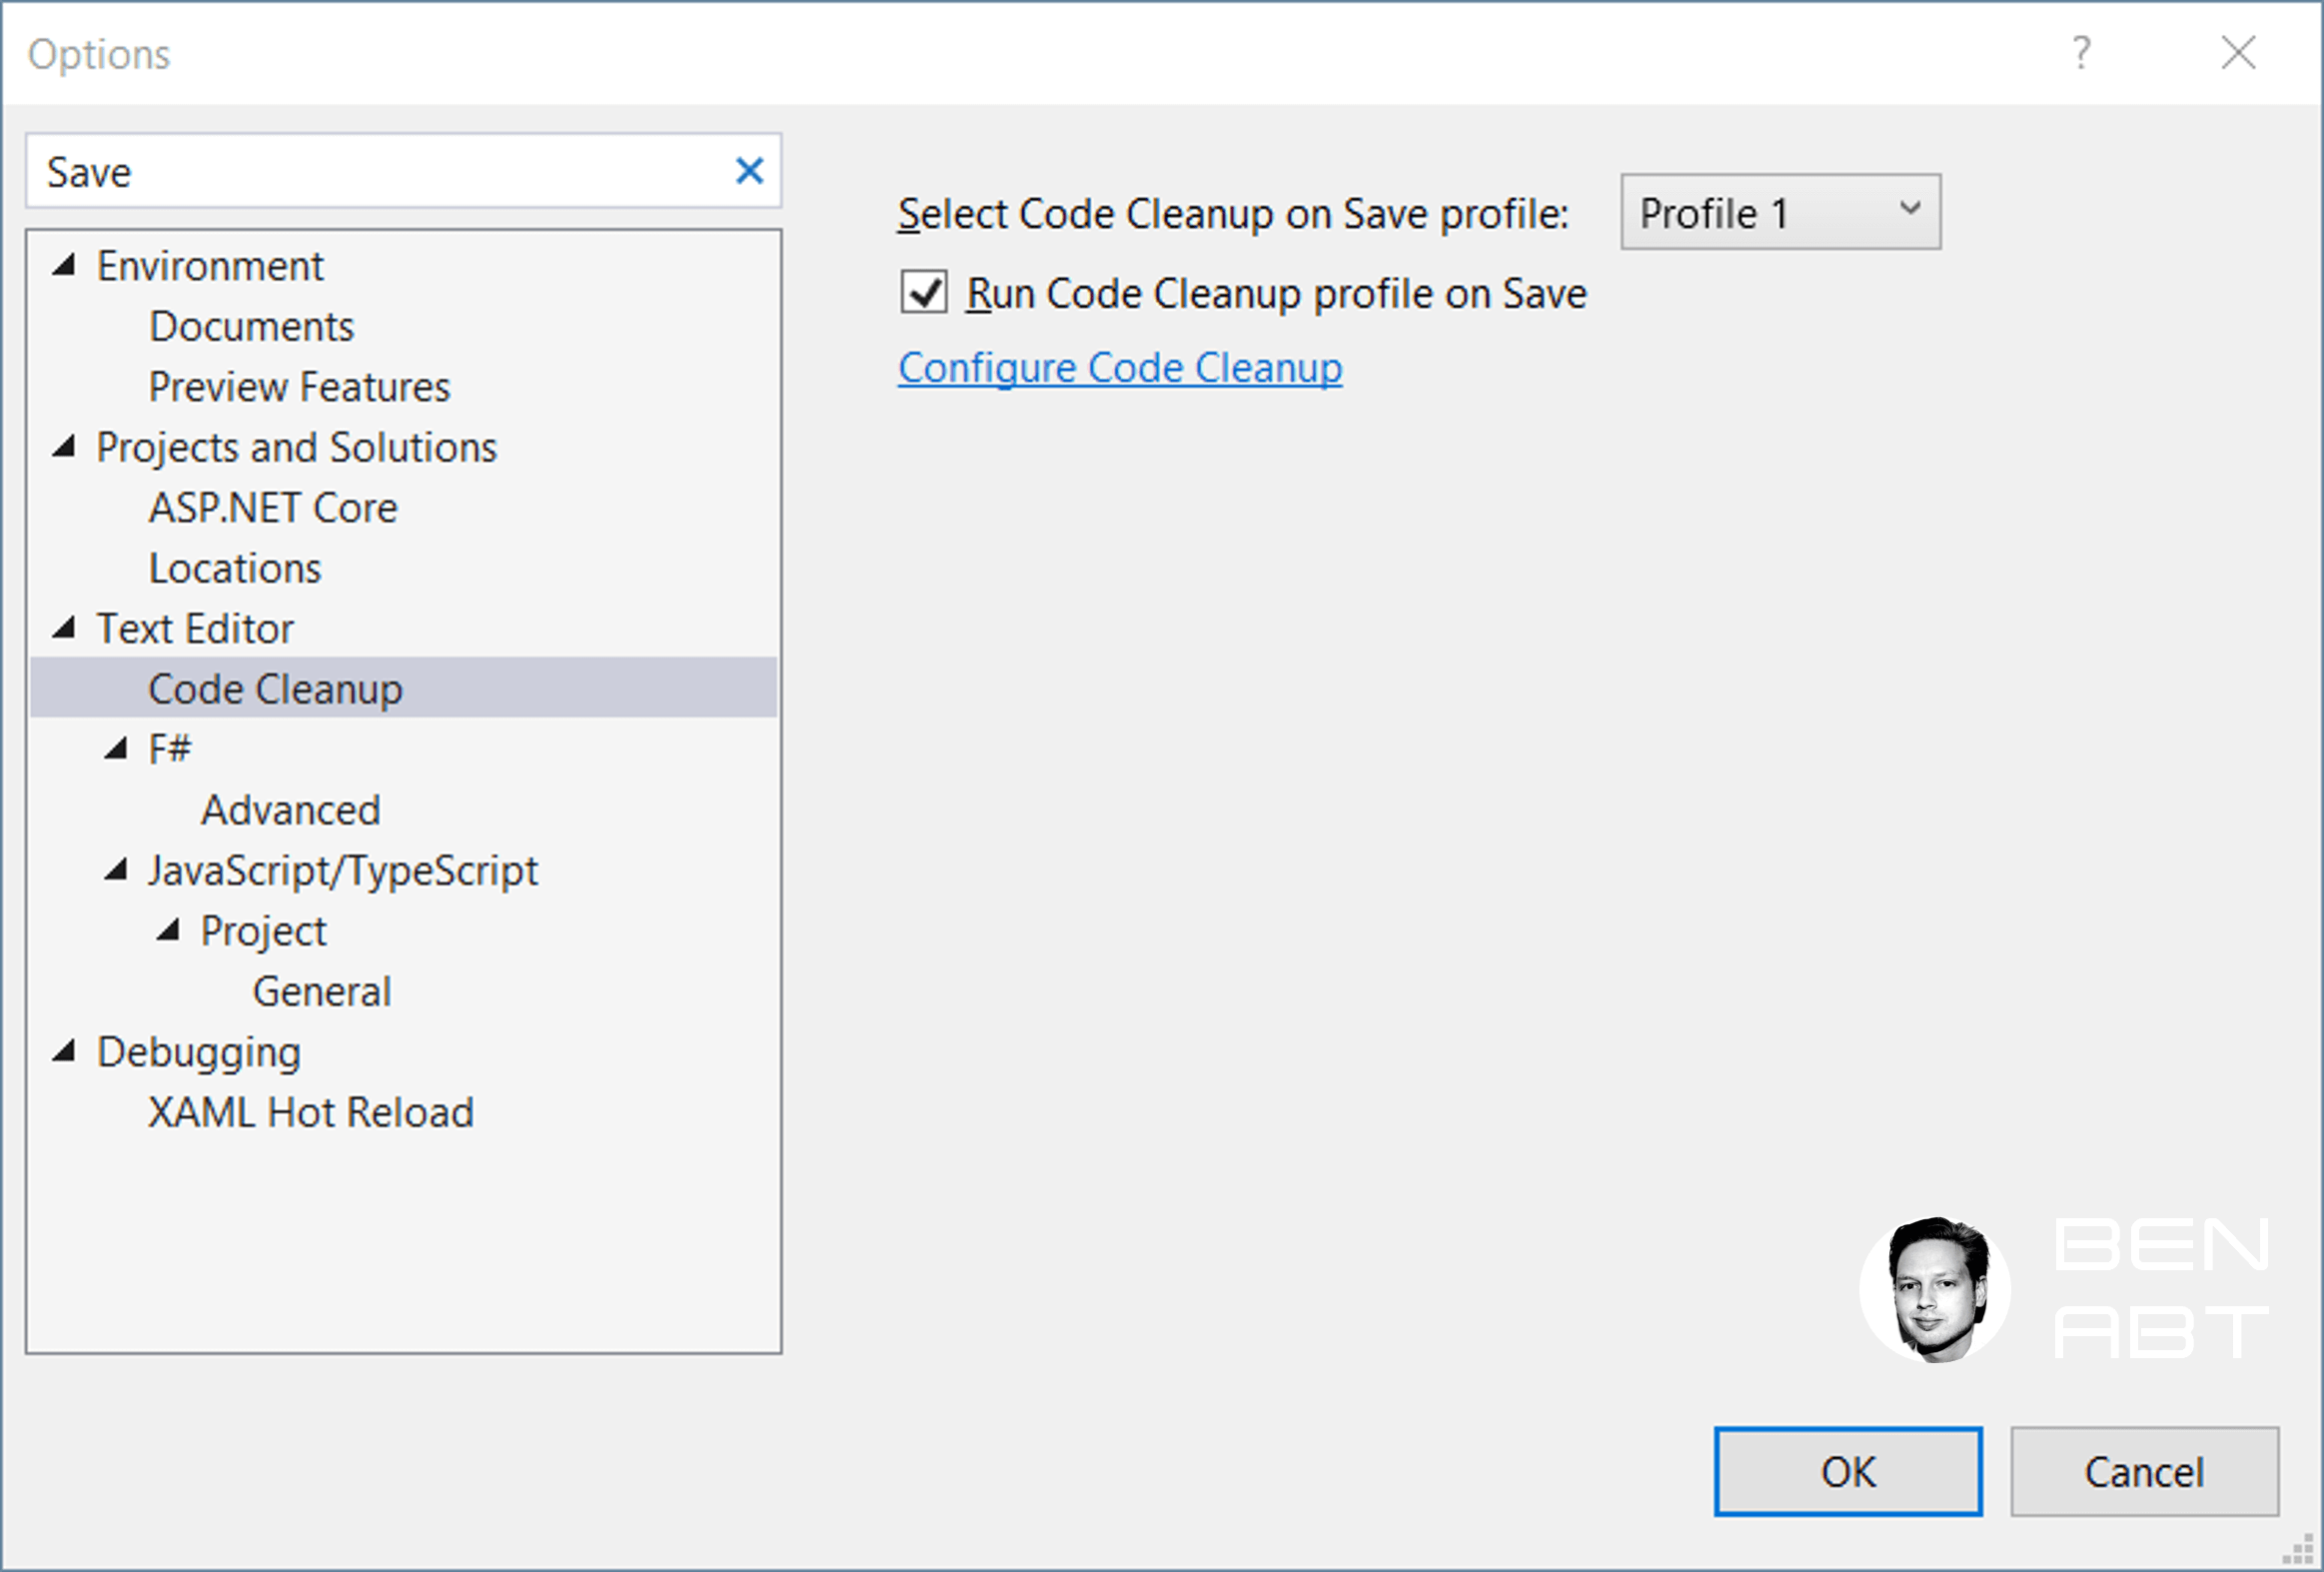The height and width of the screenshot is (1572, 2324).
Task: Confirm changes with the OK button
Action: pyautogui.click(x=1847, y=1471)
